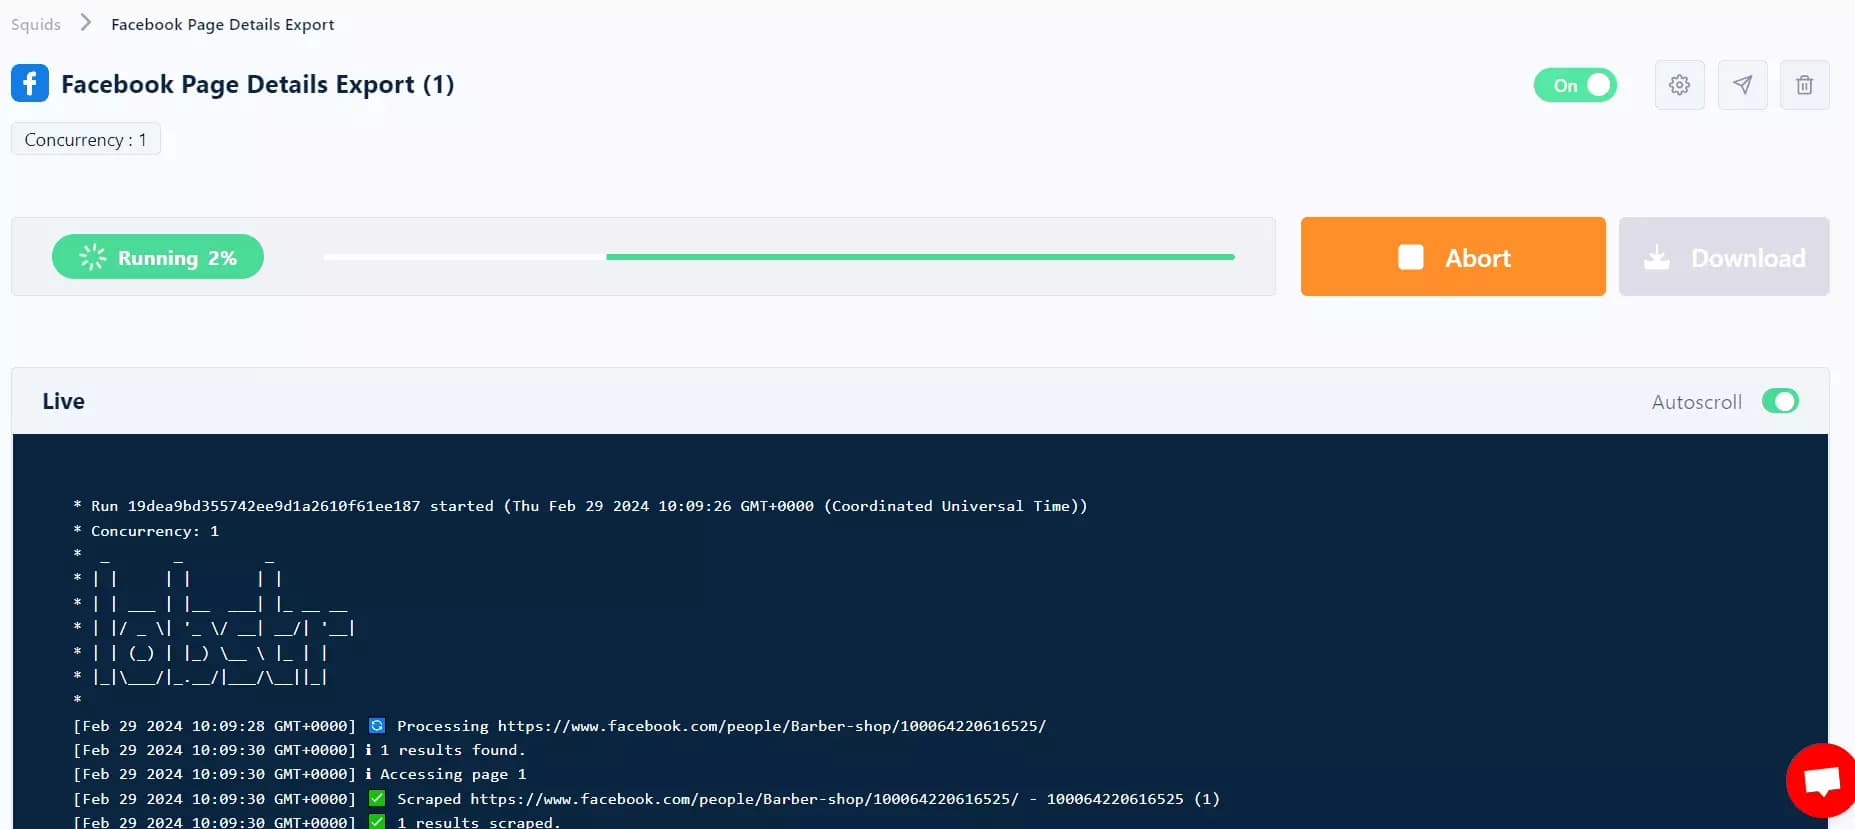Delete the squid with the trash icon
Image resolution: width=1855 pixels, height=829 pixels.
[1804, 85]
